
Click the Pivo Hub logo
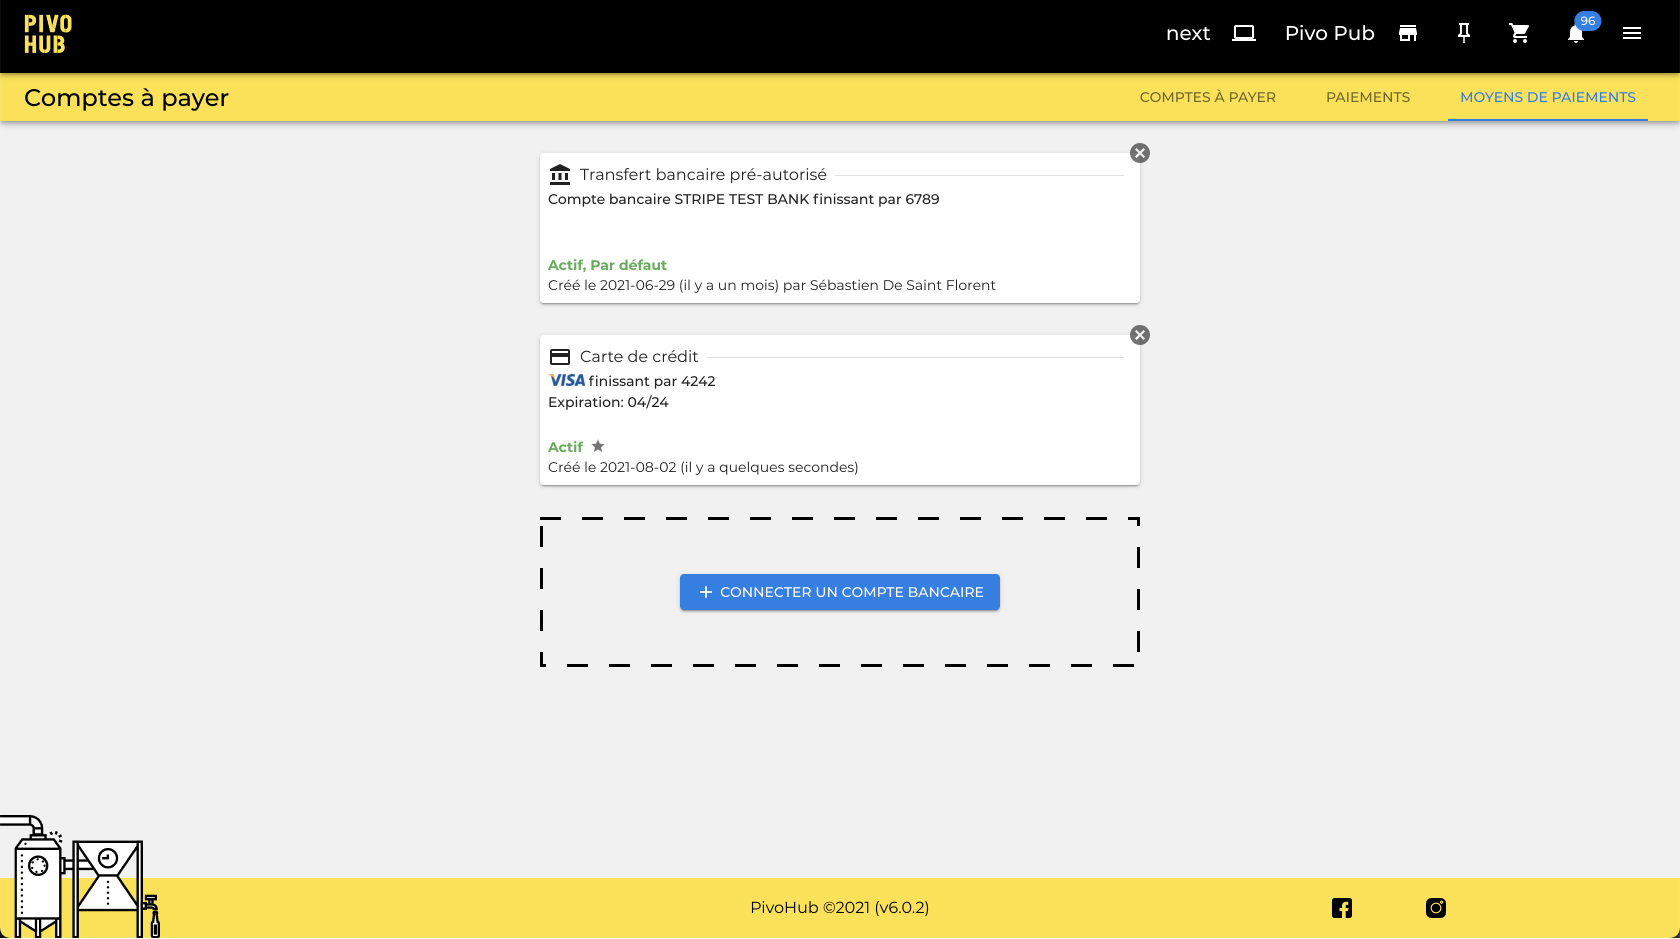click(48, 35)
